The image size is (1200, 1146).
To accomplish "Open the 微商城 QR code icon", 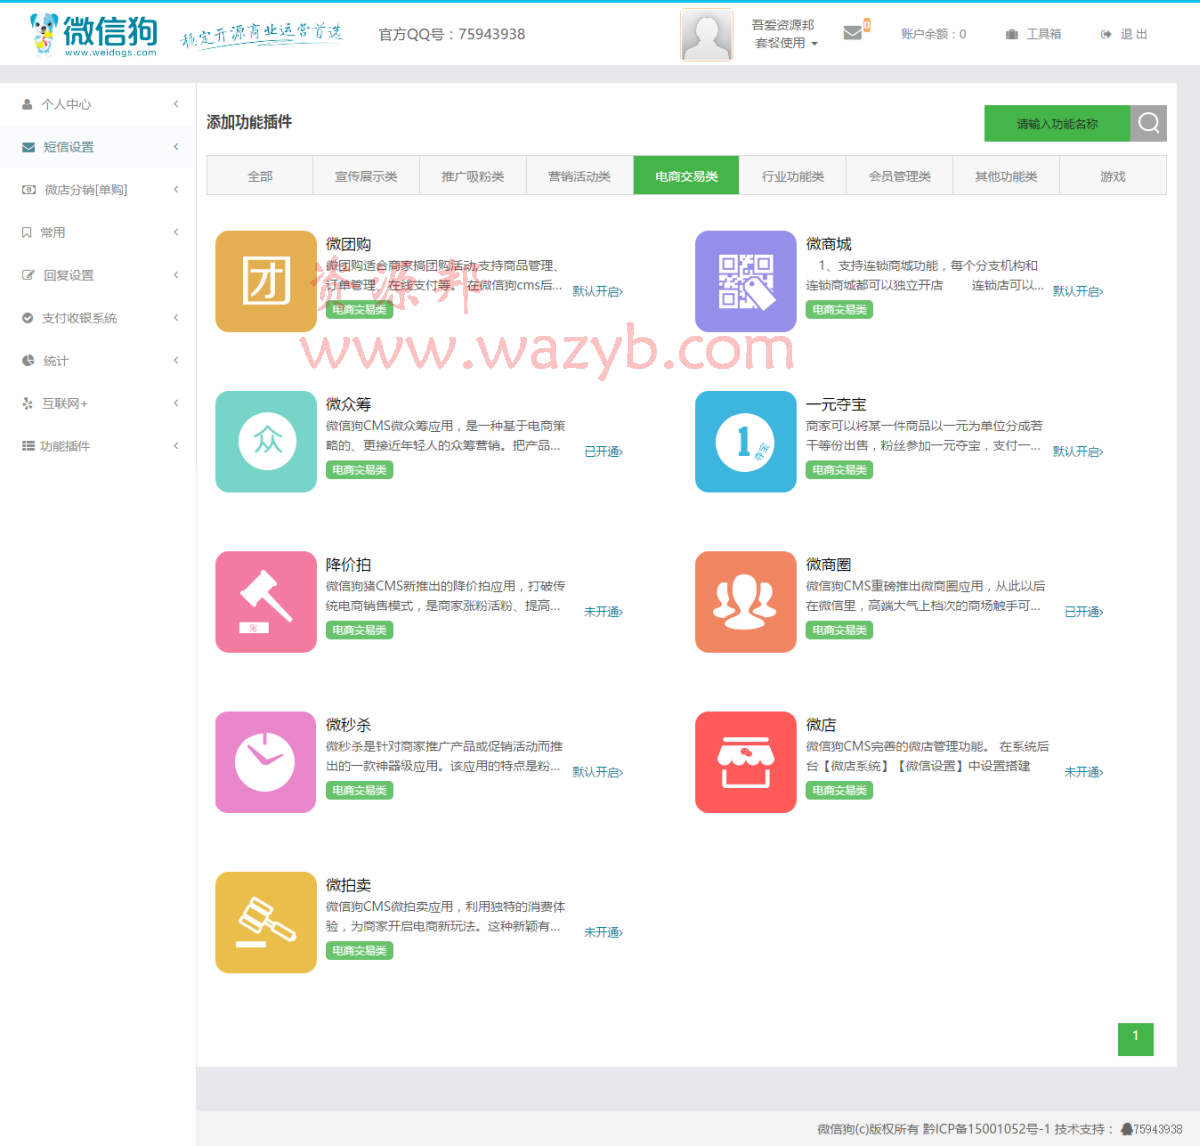I will 746,281.
